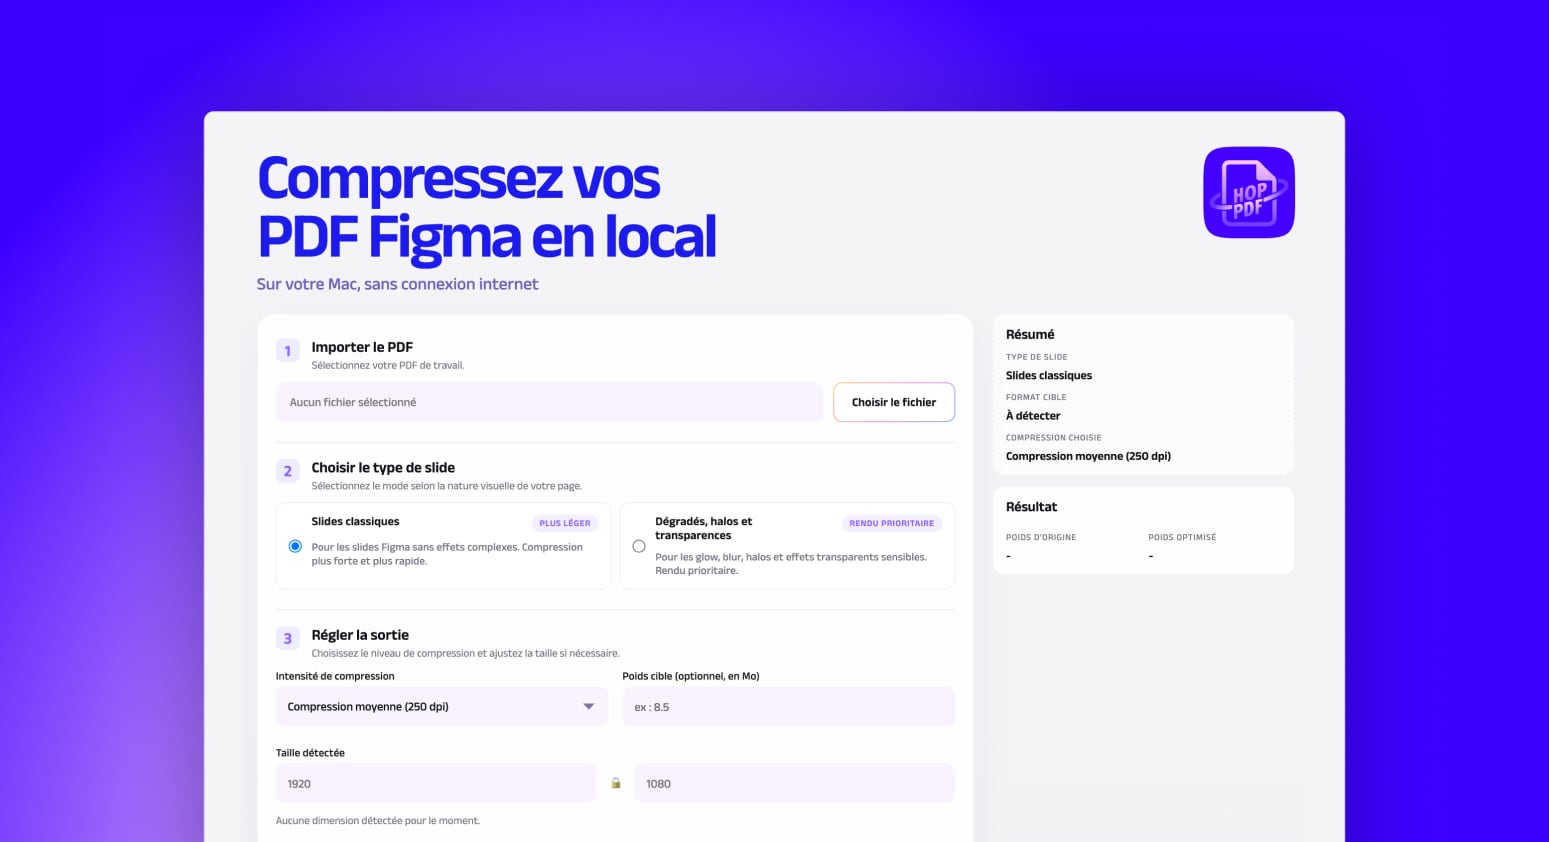Click the step 1 number badge
This screenshot has height=842, width=1549.
click(288, 351)
